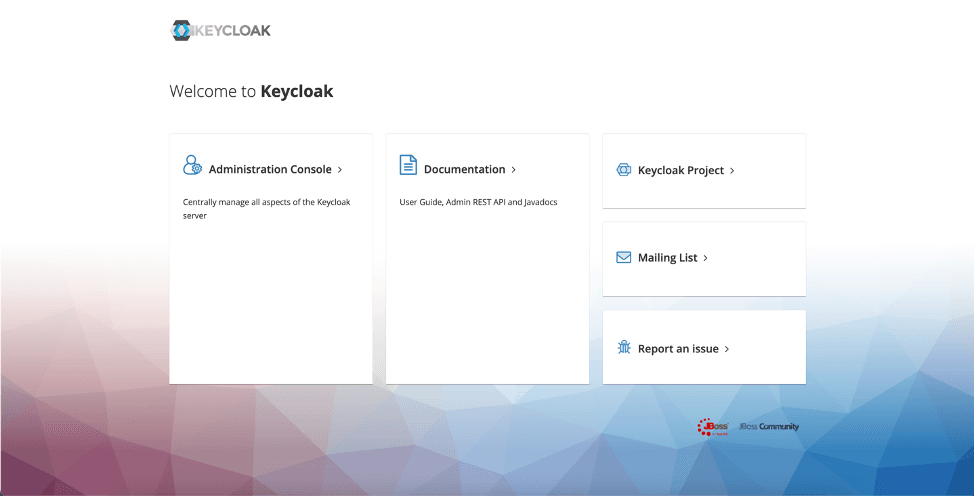Image resolution: width=974 pixels, height=497 pixels.
Task: Click chevron next to Keycloak Project
Action: tap(732, 171)
